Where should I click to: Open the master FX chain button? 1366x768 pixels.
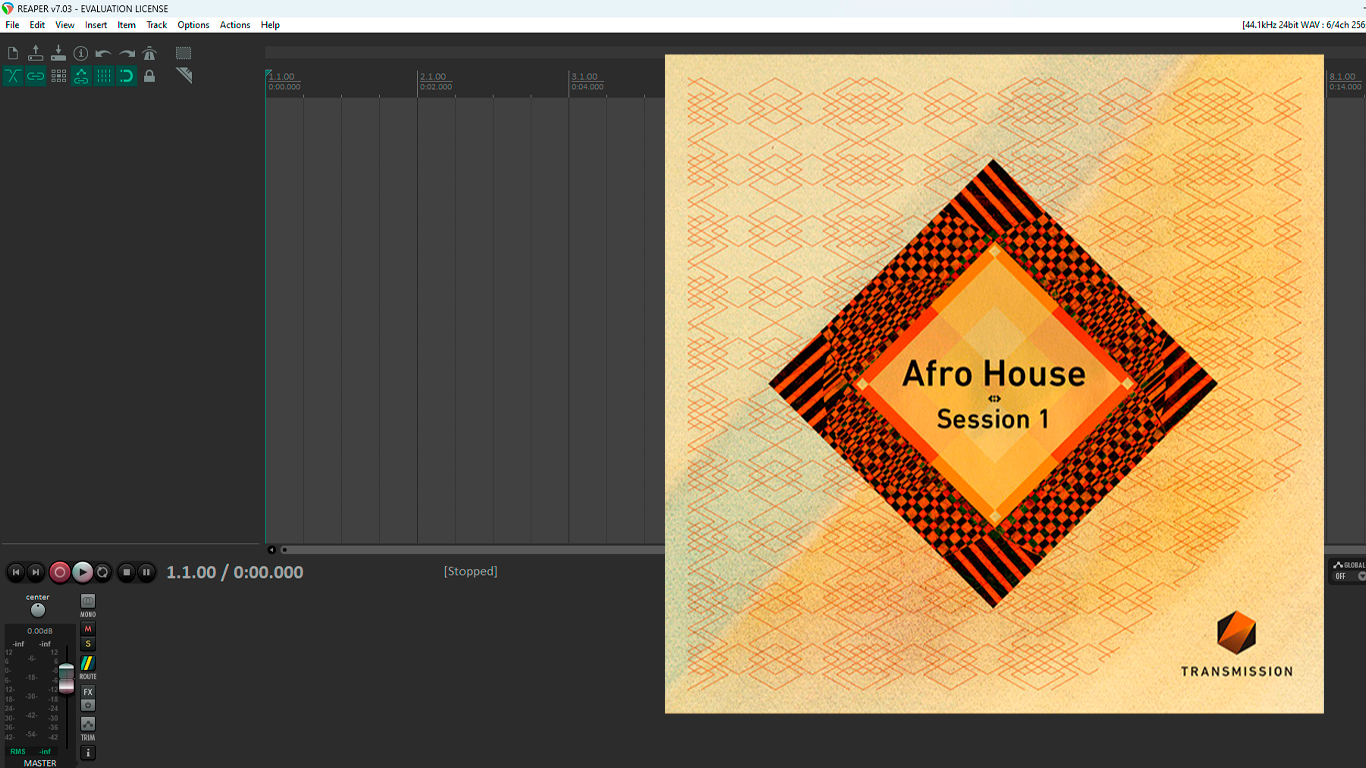88,692
